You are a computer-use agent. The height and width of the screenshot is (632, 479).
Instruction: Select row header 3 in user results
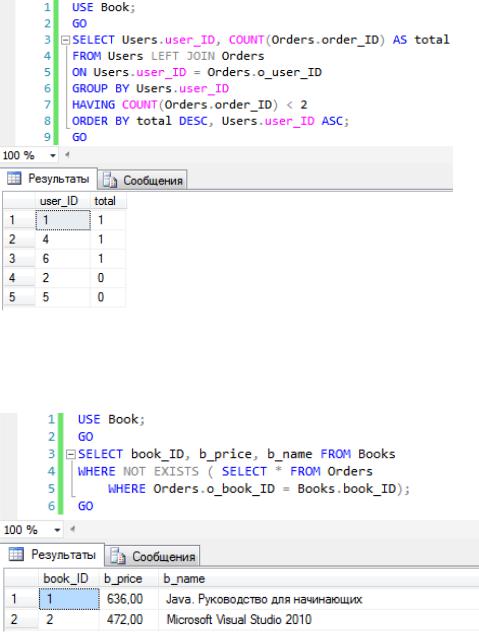point(19,258)
